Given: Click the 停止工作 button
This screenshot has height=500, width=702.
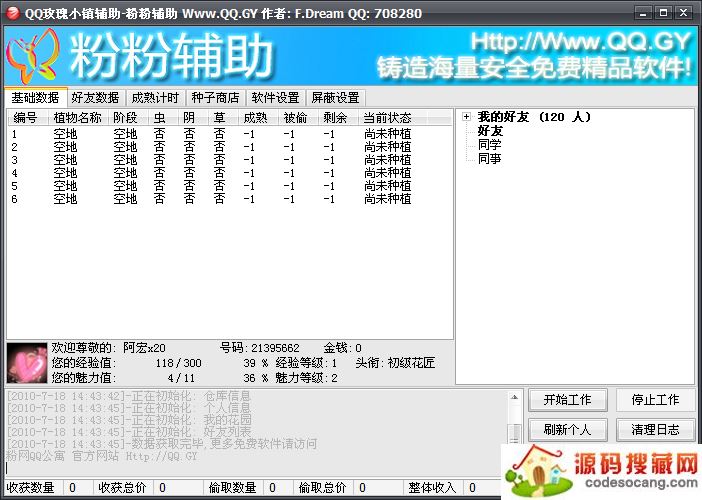Looking at the screenshot, I should pyautogui.click(x=655, y=400).
